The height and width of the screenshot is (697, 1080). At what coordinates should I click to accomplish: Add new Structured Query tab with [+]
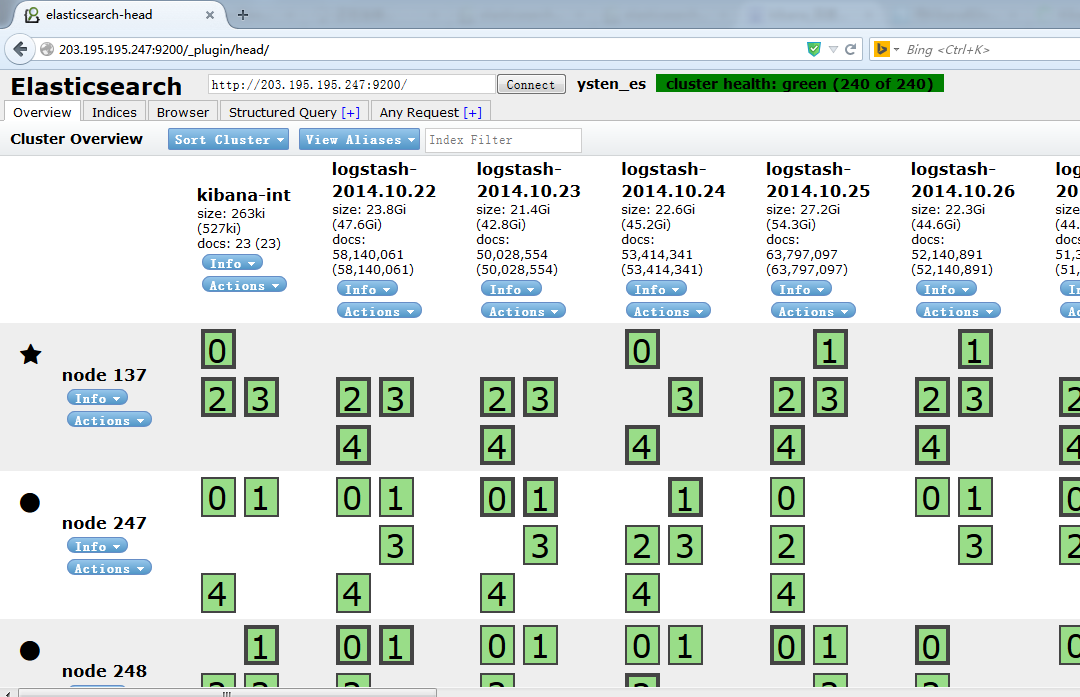coord(351,112)
